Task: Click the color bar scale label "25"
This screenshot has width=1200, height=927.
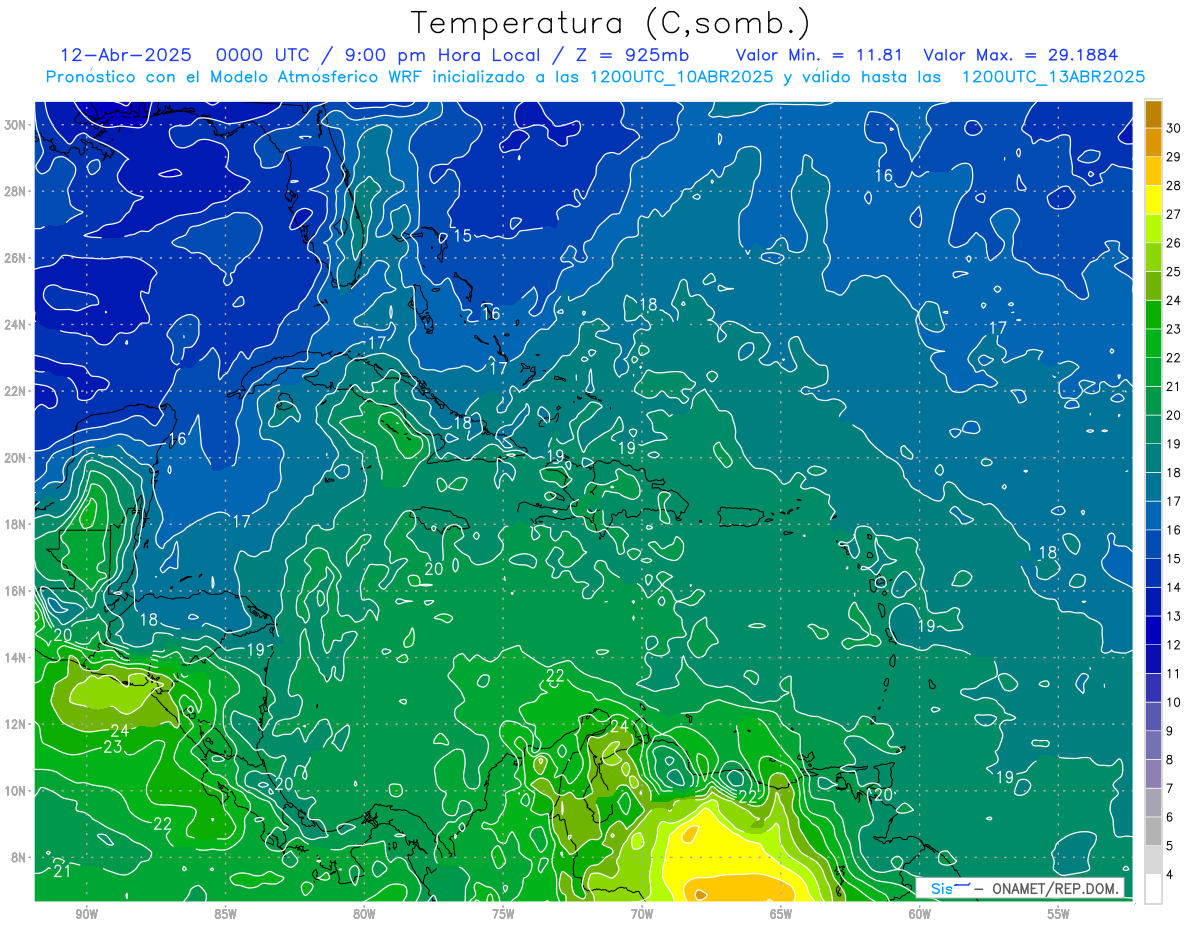Action: (1174, 272)
